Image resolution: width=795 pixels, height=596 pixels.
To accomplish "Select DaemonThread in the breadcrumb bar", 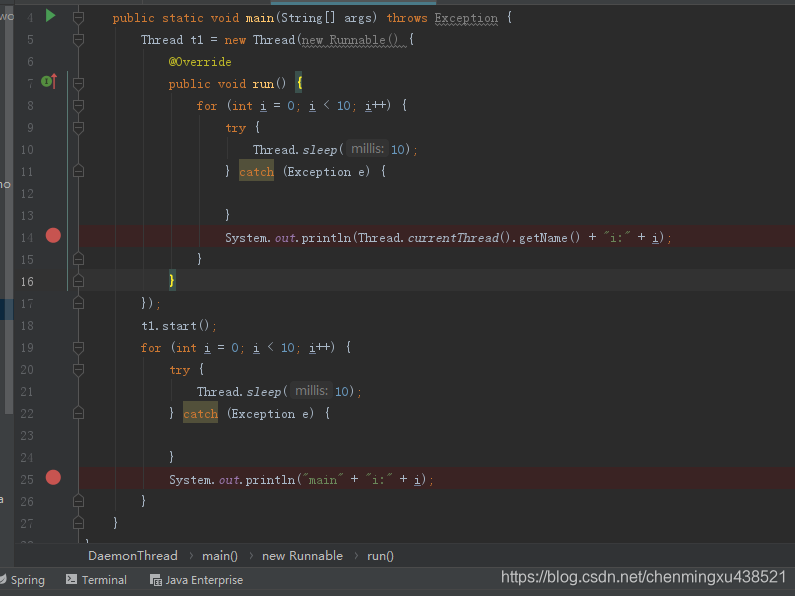I will click(x=133, y=556).
